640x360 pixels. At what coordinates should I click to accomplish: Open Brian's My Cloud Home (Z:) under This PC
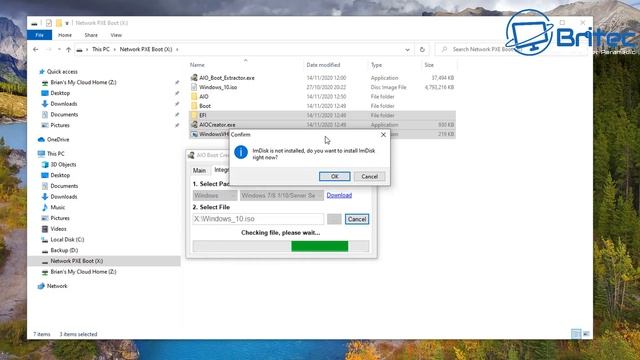coord(83,272)
